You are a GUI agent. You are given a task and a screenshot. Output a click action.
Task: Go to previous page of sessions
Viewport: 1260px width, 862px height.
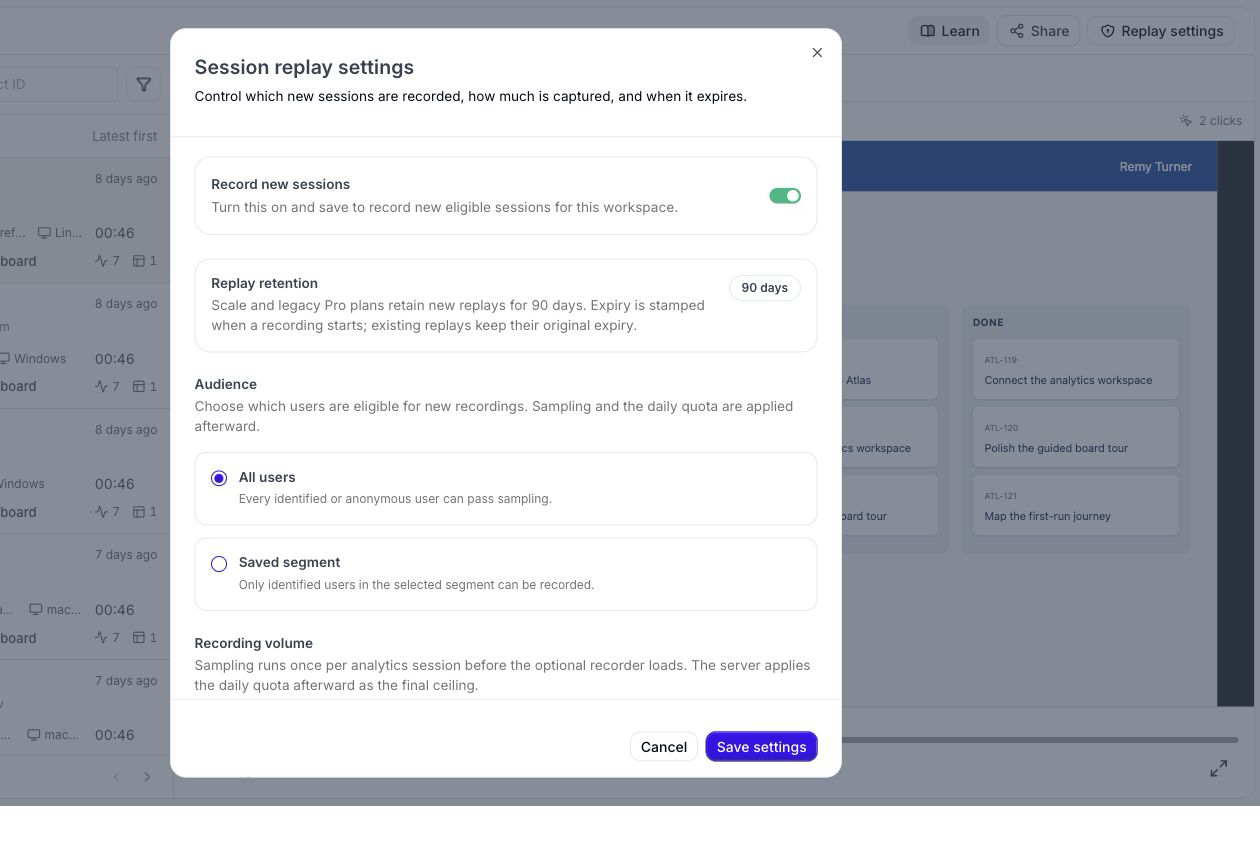(x=116, y=777)
